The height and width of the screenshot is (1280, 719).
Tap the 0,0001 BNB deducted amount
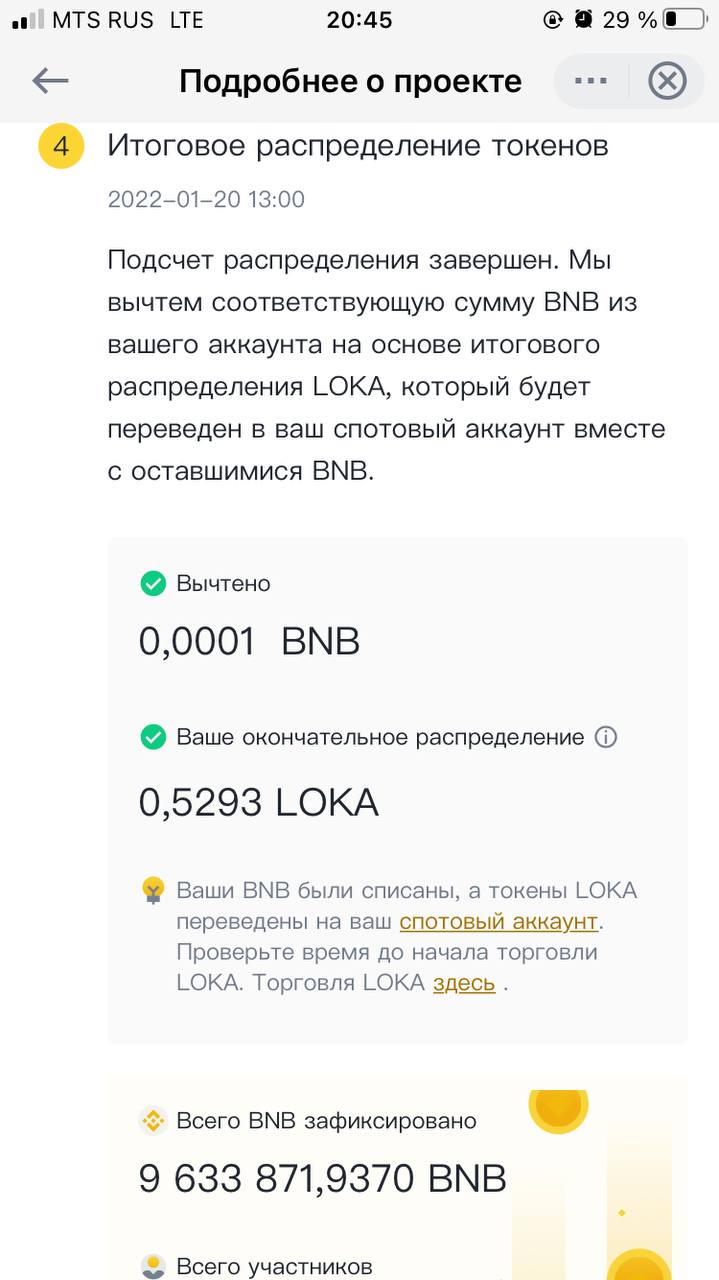point(249,641)
